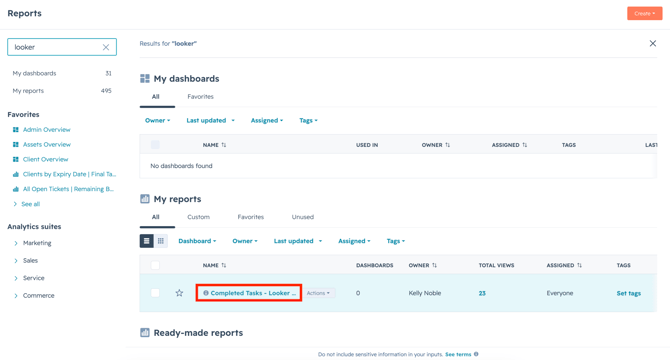Select the All tab under My reports
The height and width of the screenshot is (360, 670).
pos(156,217)
